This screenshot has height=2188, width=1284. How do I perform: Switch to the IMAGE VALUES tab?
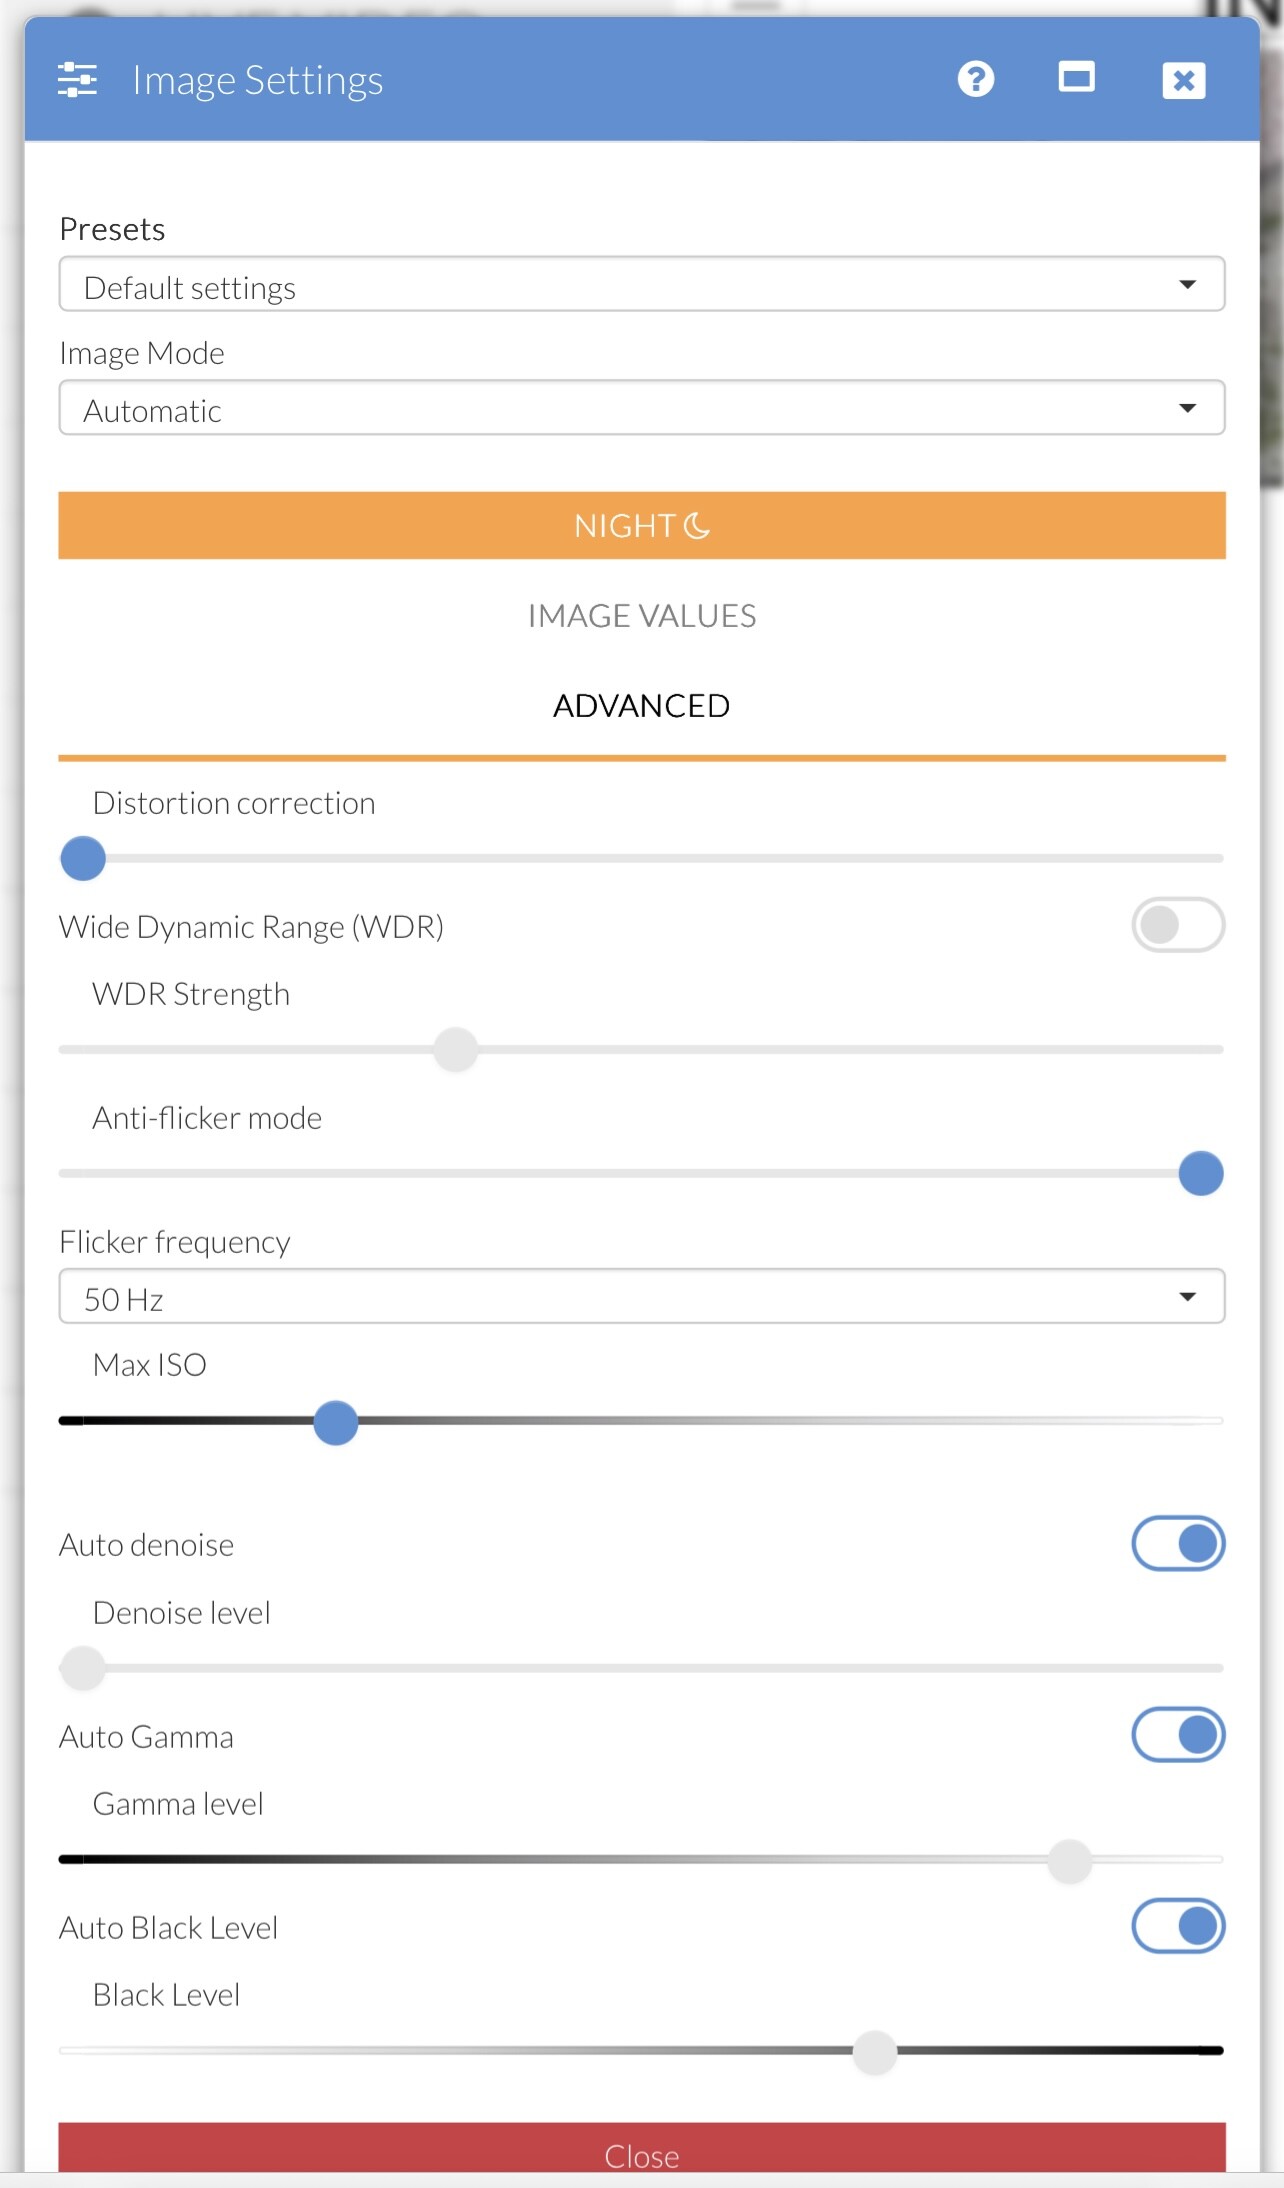[642, 616]
